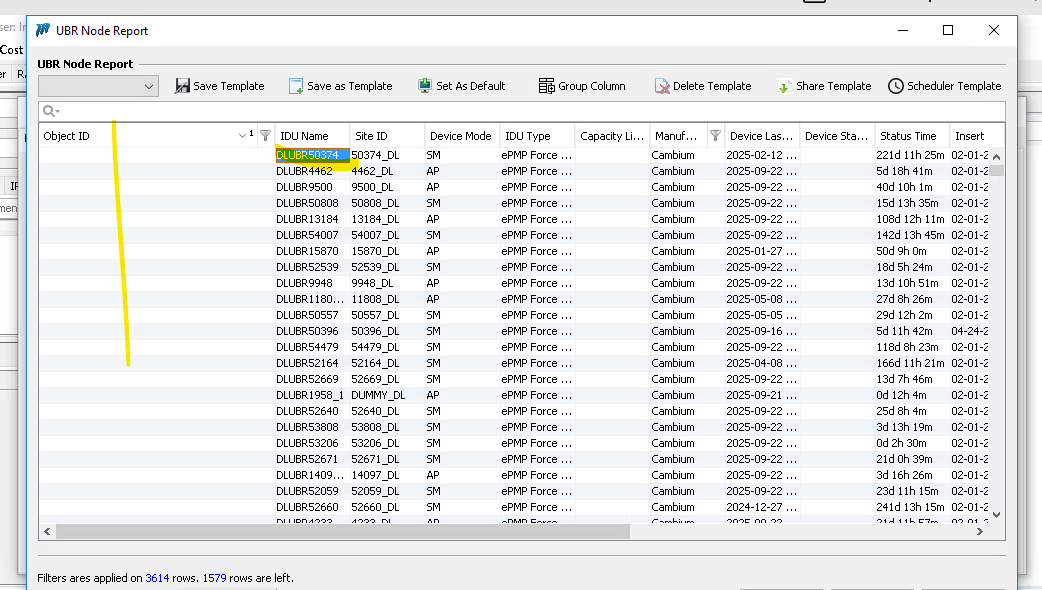This screenshot has height=590, width=1042.
Task: Click the Save as Template icon
Action: [296, 86]
